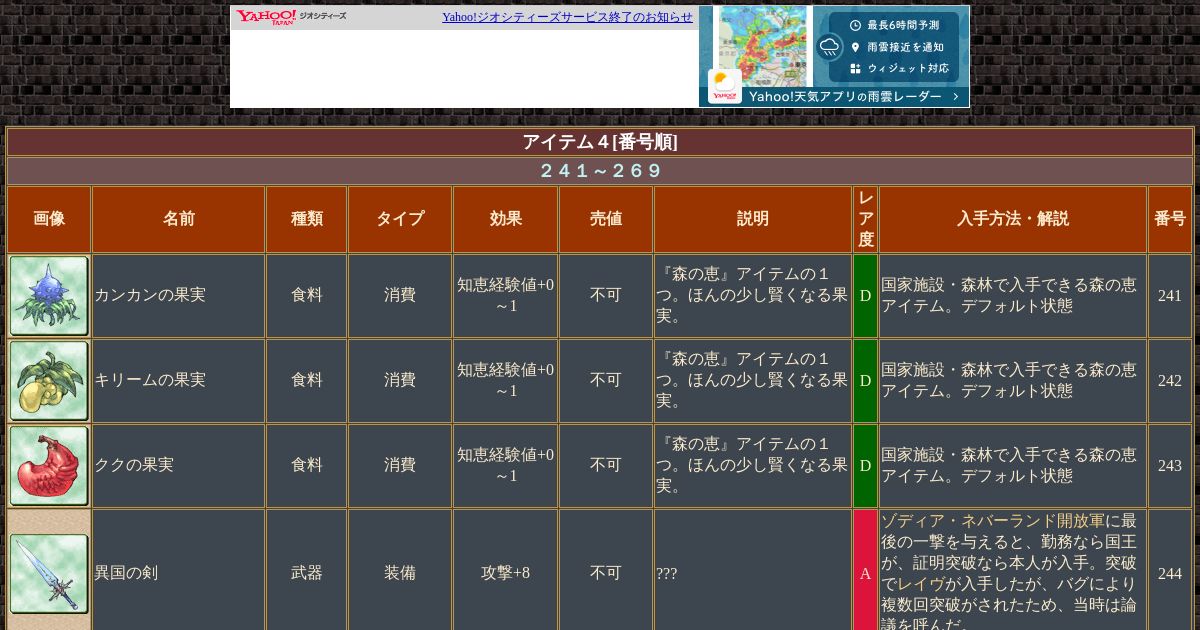Click 食料 cell in the カンカンの果実 row
The width and height of the screenshot is (1200, 630).
coord(307,296)
